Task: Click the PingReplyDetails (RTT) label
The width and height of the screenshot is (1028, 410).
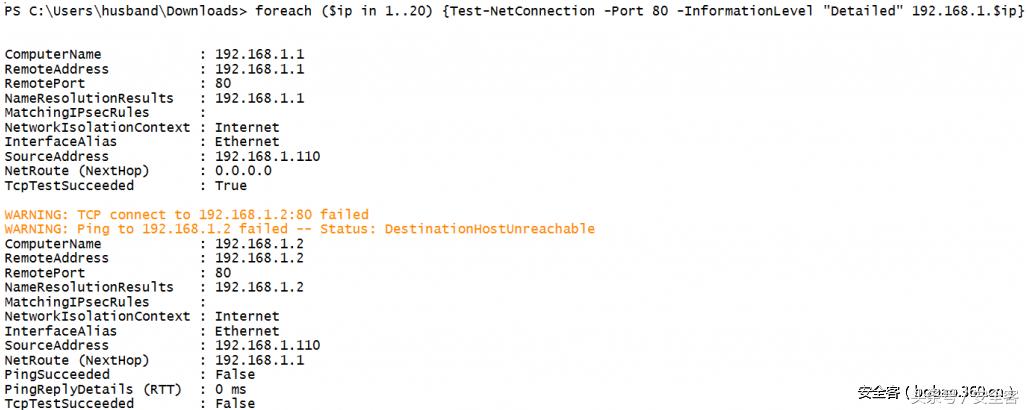Action: [75, 389]
